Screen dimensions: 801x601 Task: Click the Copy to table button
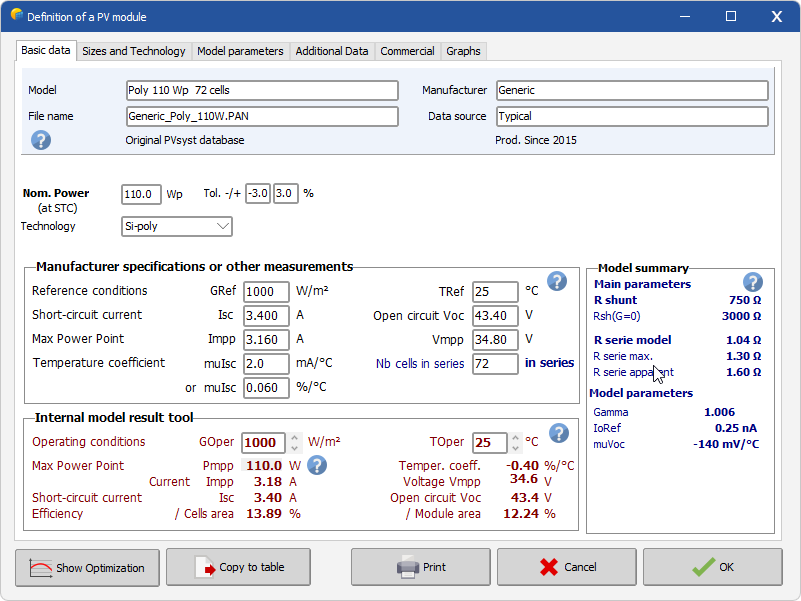point(238,567)
